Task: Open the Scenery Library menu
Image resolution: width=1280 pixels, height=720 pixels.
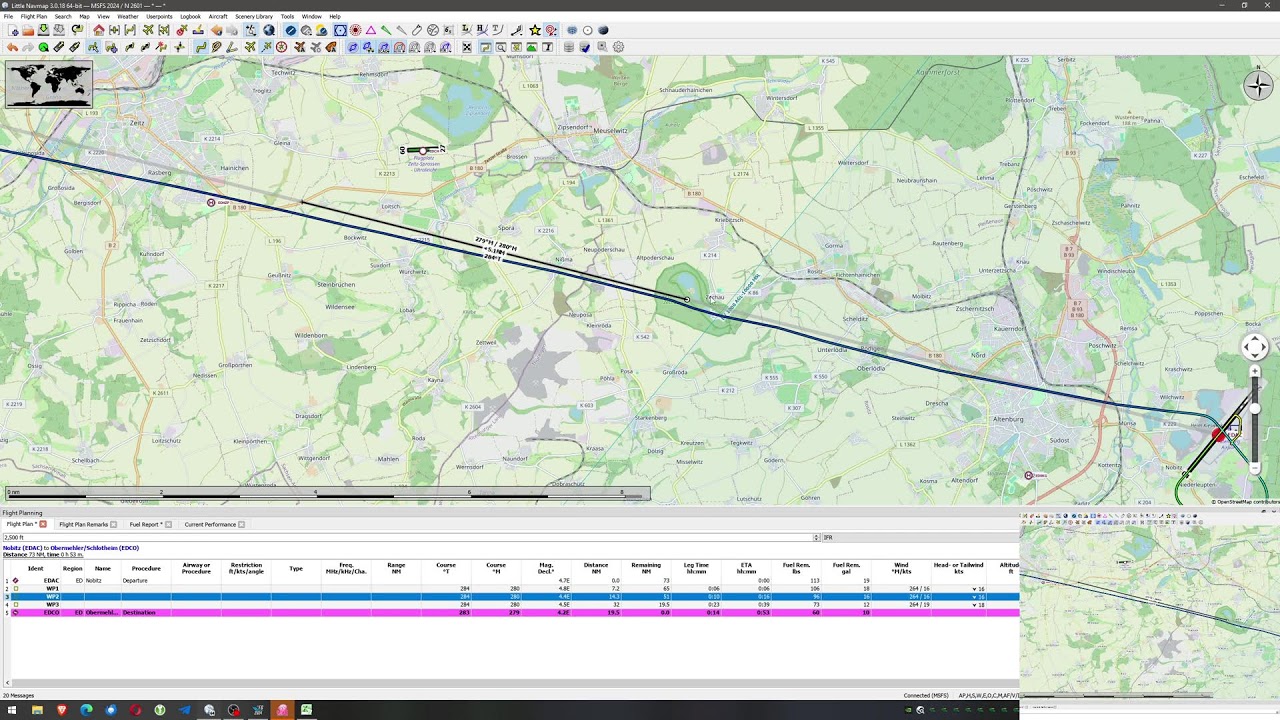Action: tap(254, 16)
